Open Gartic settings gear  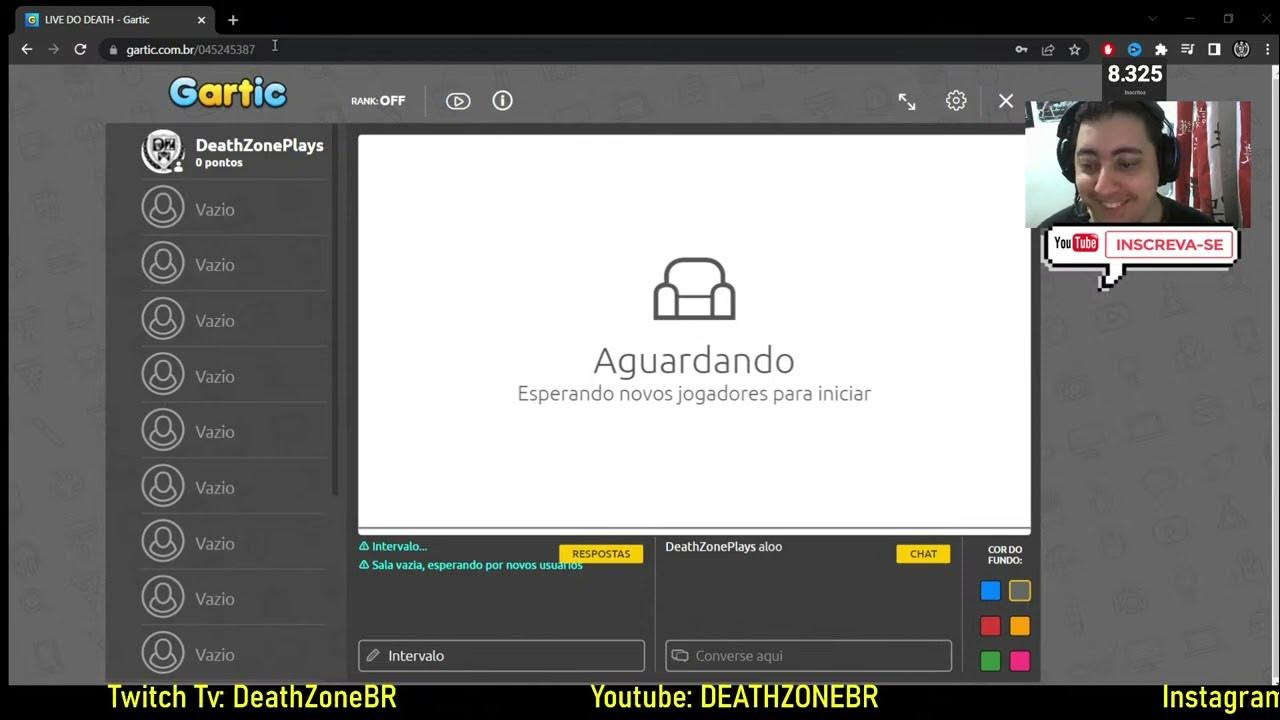click(x=956, y=101)
